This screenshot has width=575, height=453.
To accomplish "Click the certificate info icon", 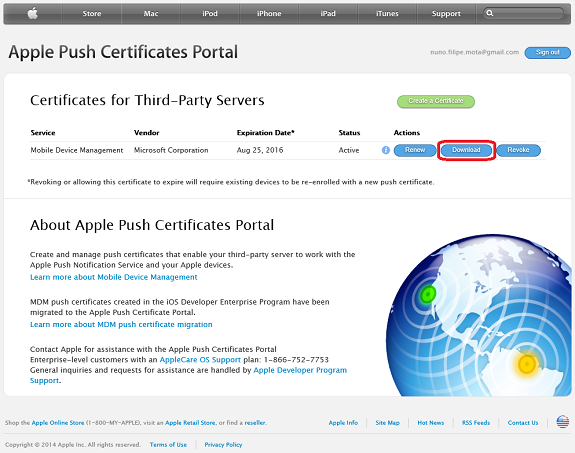I will point(386,150).
